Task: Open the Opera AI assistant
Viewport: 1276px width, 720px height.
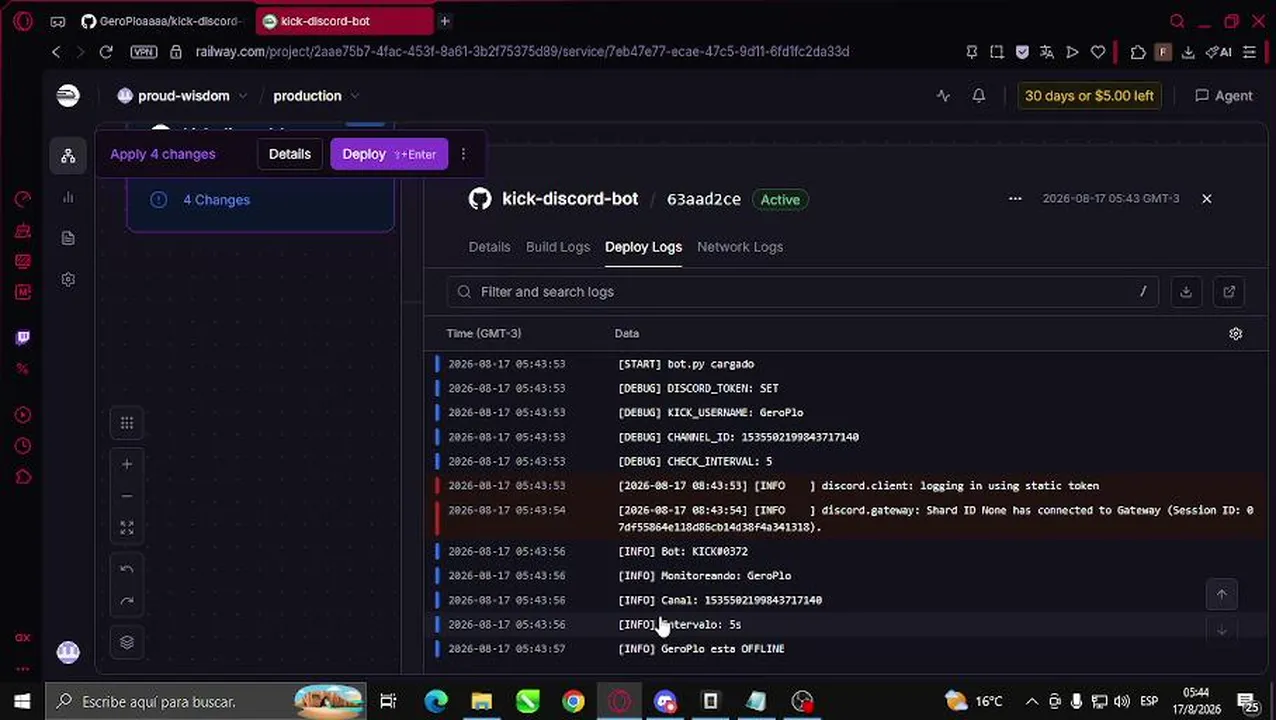Action: click(x=1219, y=52)
